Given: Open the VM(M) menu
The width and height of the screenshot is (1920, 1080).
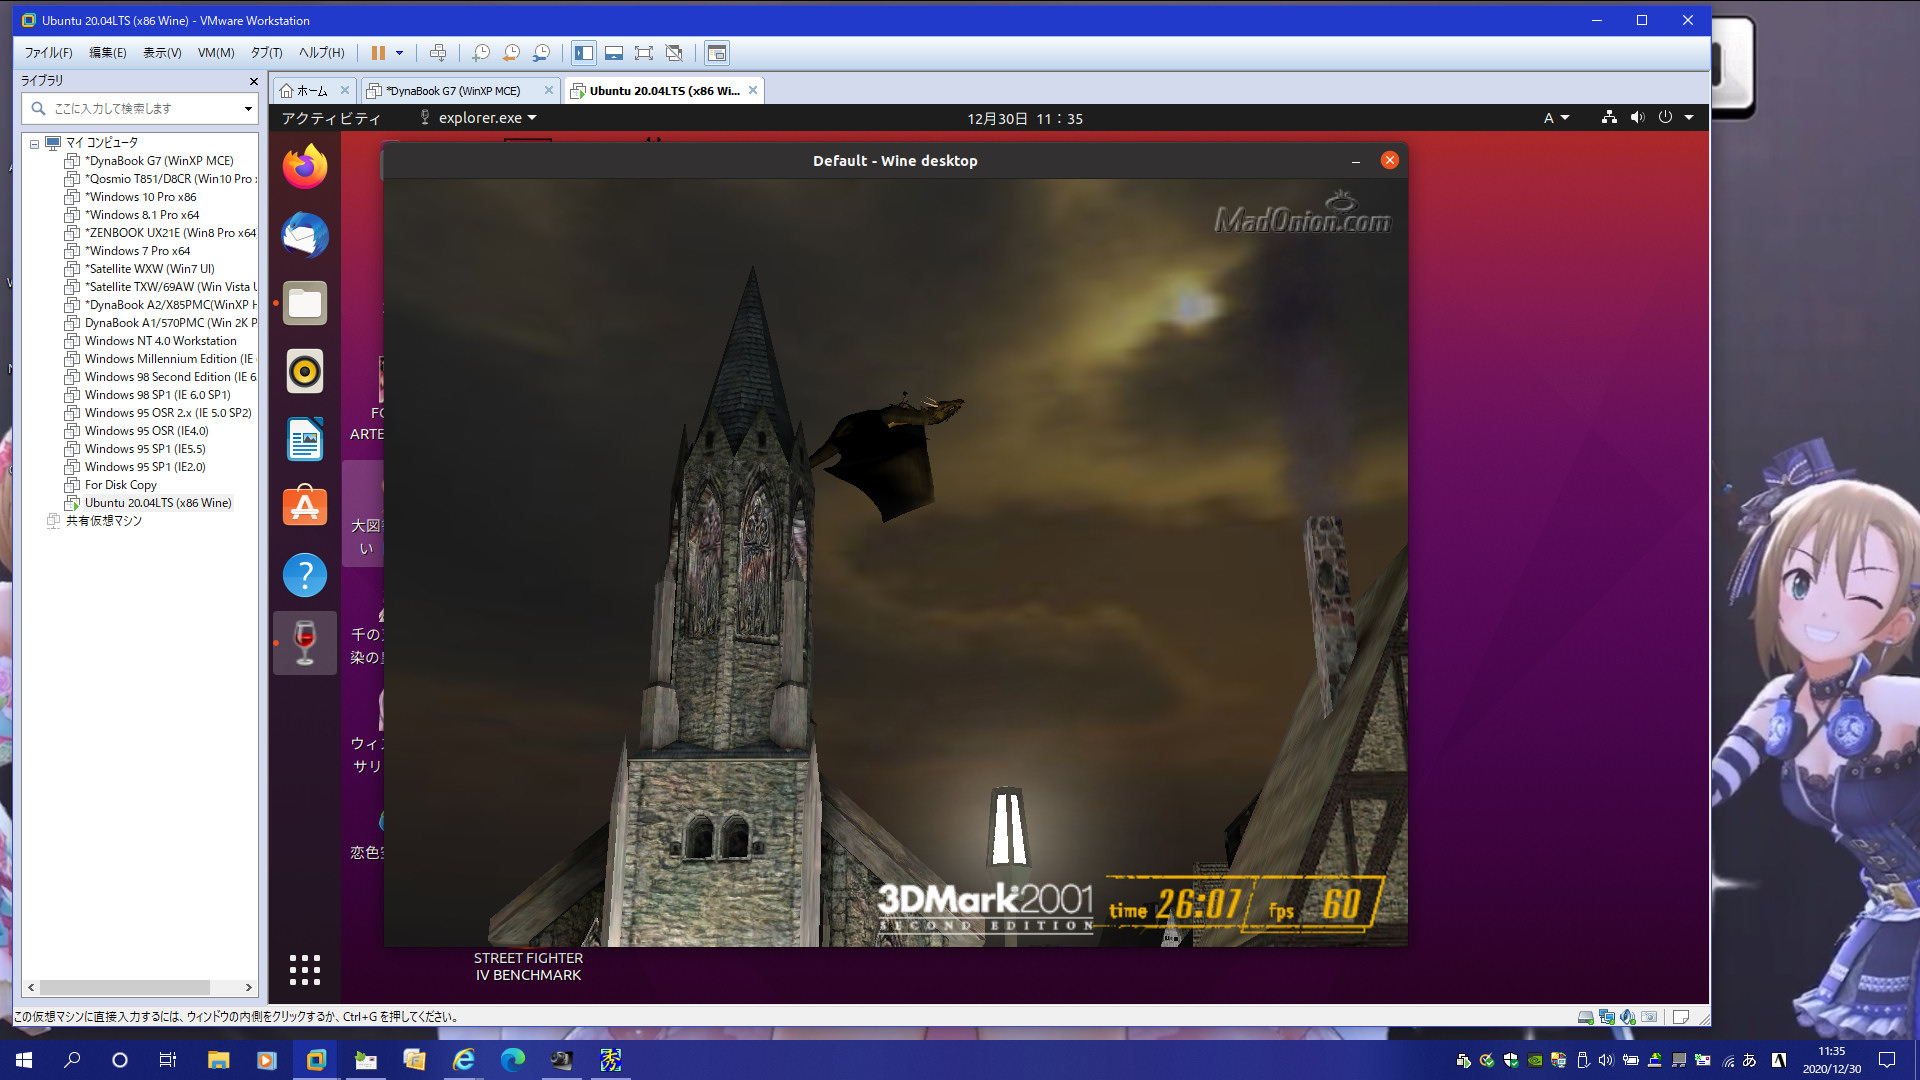Looking at the screenshot, I should [216, 53].
